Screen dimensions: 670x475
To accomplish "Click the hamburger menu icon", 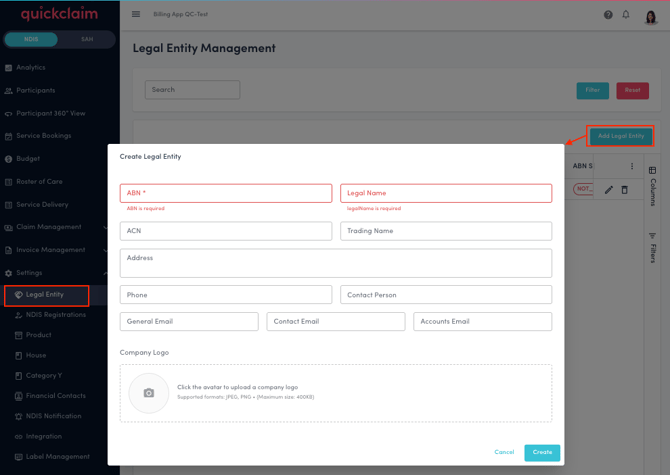I will click(x=136, y=15).
